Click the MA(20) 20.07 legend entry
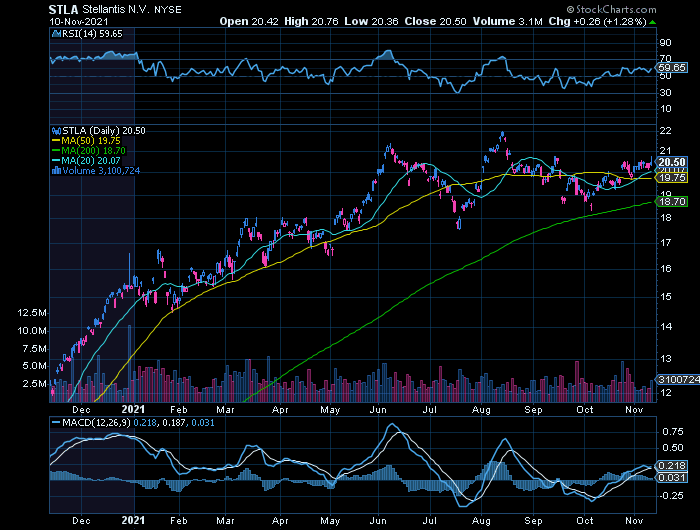This screenshot has height=530, width=700. (x=91, y=161)
